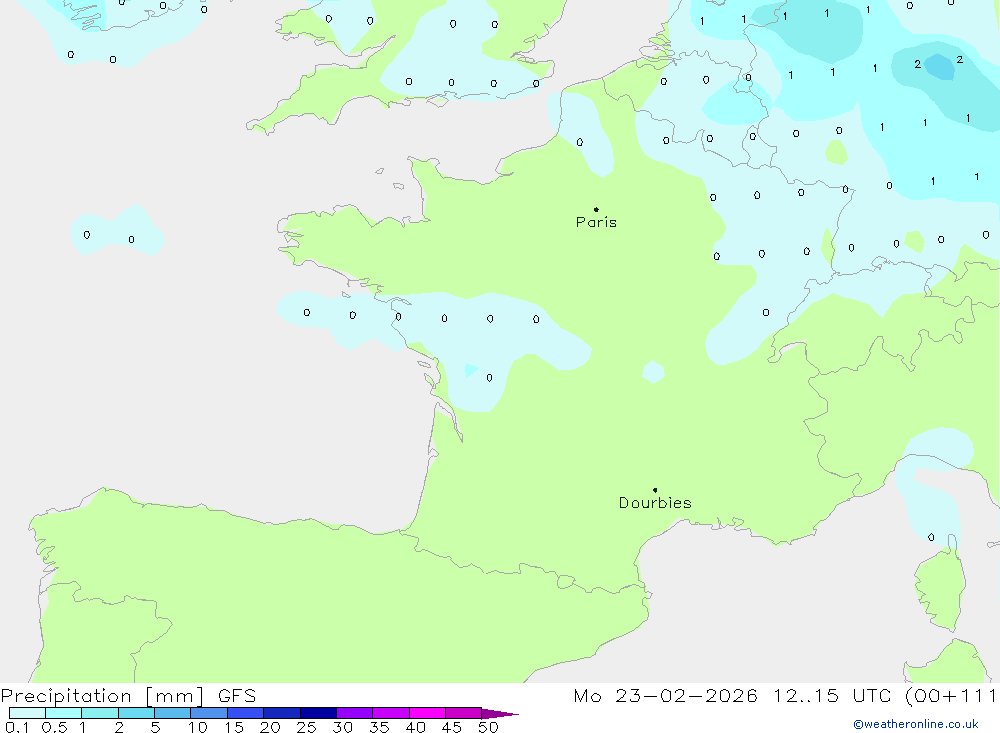Image resolution: width=1000 pixels, height=733 pixels.
Task: Pick the legend swatch between 1 and 2
Action: point(99,713)
